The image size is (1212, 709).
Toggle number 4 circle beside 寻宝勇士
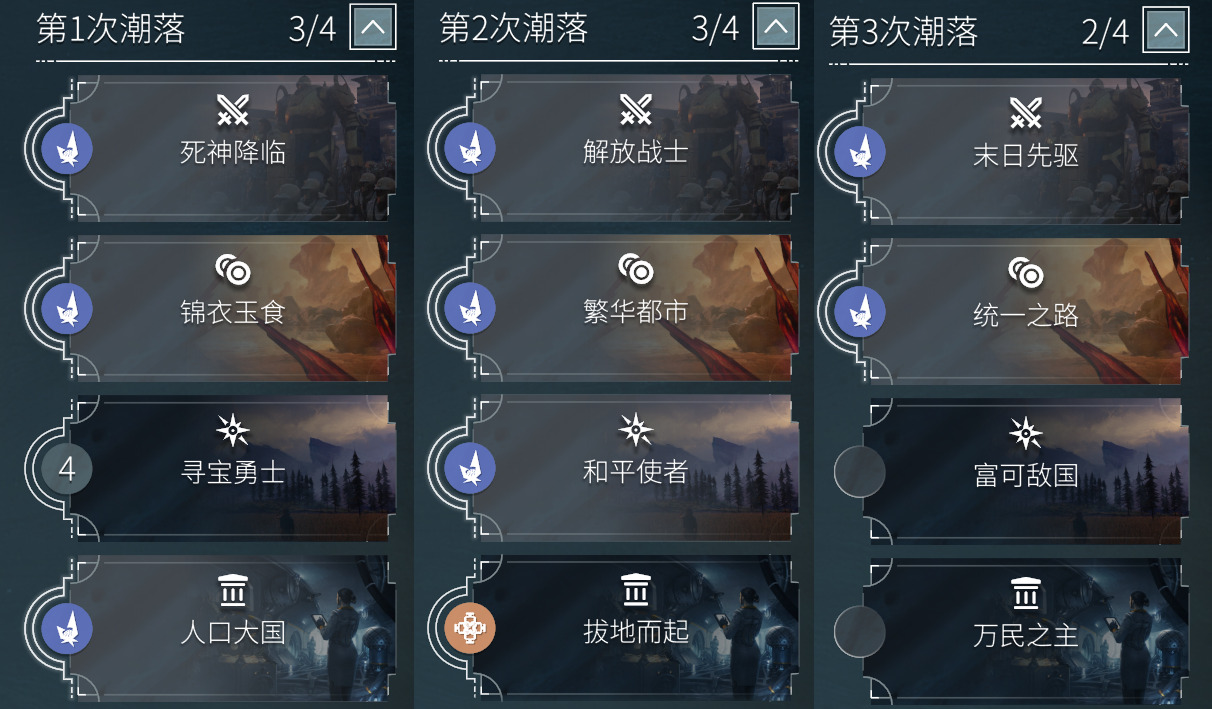click(x=67, y=468)
